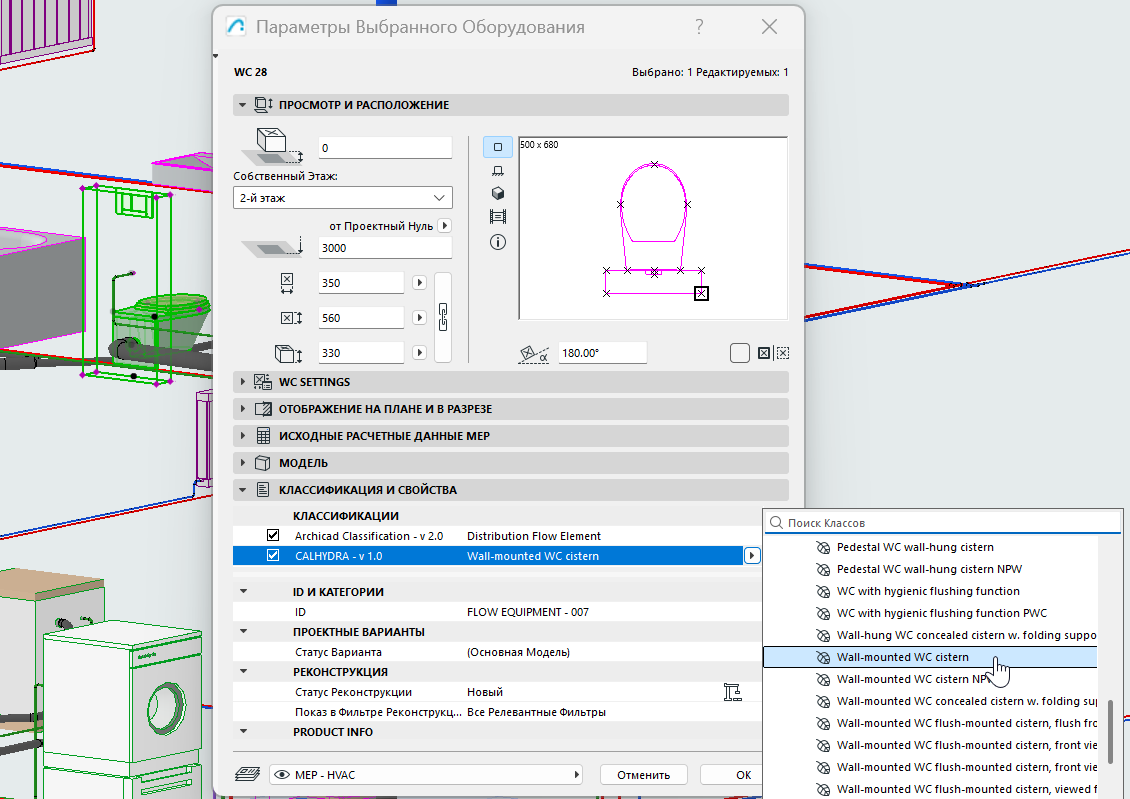This screenshot has height=799, width=1130.
Task: Collapse the ПРОЕКТНЫЕ ВАРИАНТЫ group
Action: click(244, 632)
